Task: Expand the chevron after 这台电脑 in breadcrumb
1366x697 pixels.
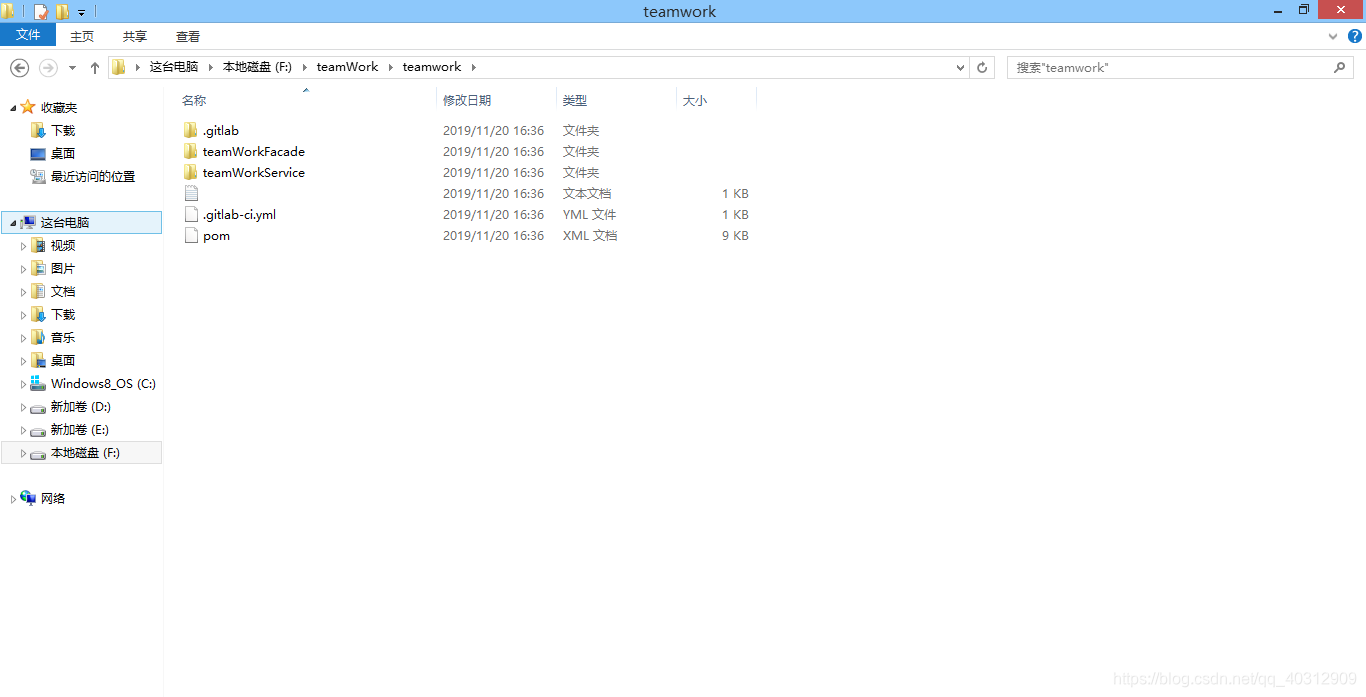Action: [210, 67]
